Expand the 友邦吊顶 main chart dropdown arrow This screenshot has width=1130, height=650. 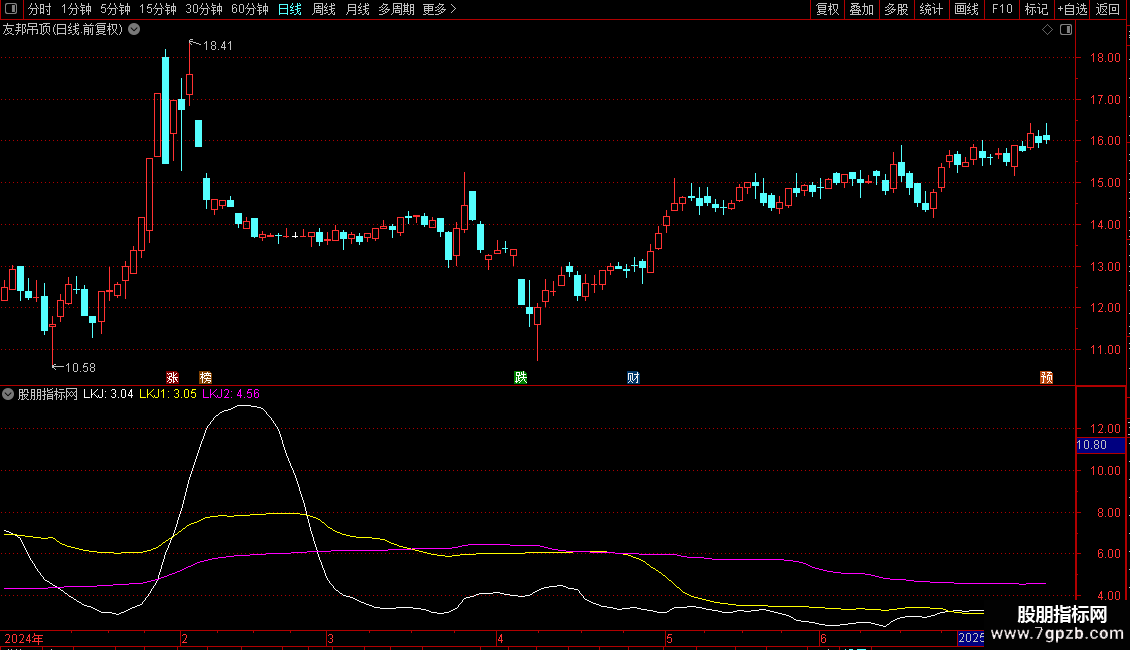coord(132,30)
